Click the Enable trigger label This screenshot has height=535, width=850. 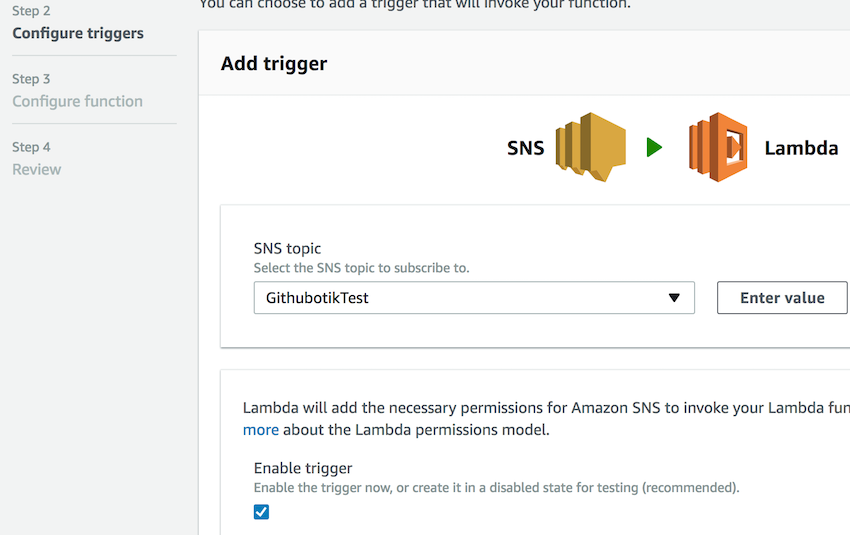(303, 468)
